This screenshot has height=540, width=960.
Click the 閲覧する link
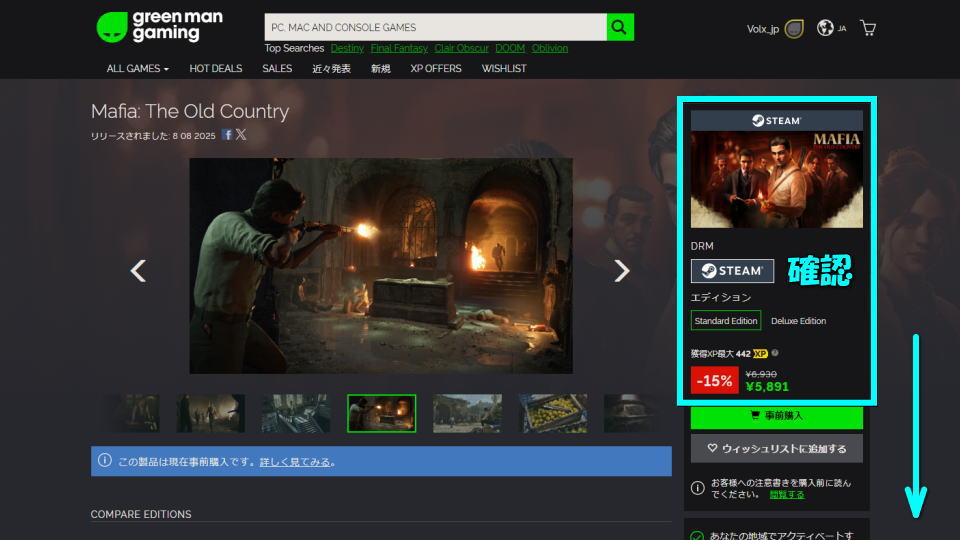(x=787, y=495)
